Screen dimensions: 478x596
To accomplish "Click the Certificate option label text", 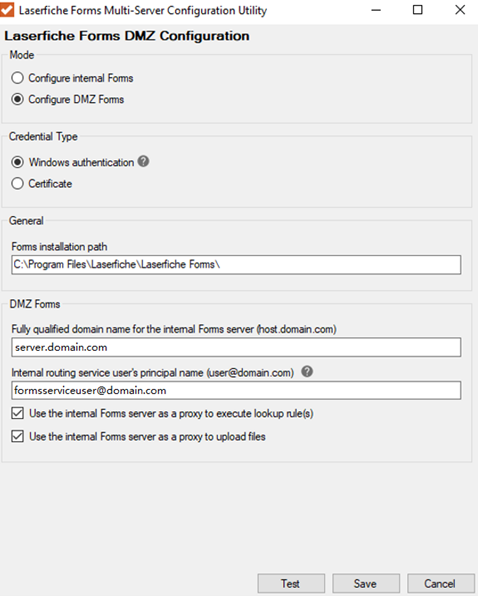I will coord(50,184).
